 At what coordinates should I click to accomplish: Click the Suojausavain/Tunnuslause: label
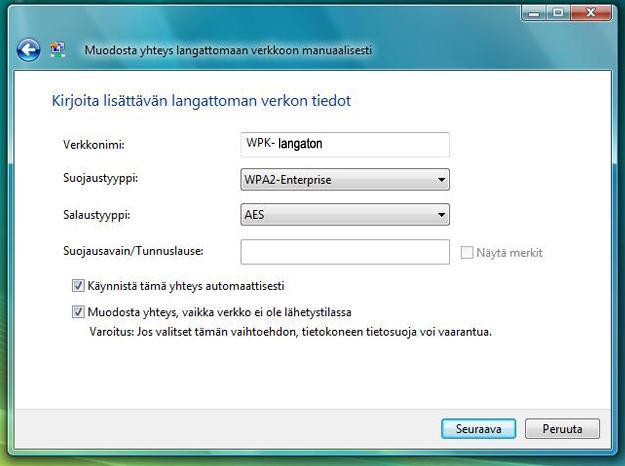pos(133,251)
